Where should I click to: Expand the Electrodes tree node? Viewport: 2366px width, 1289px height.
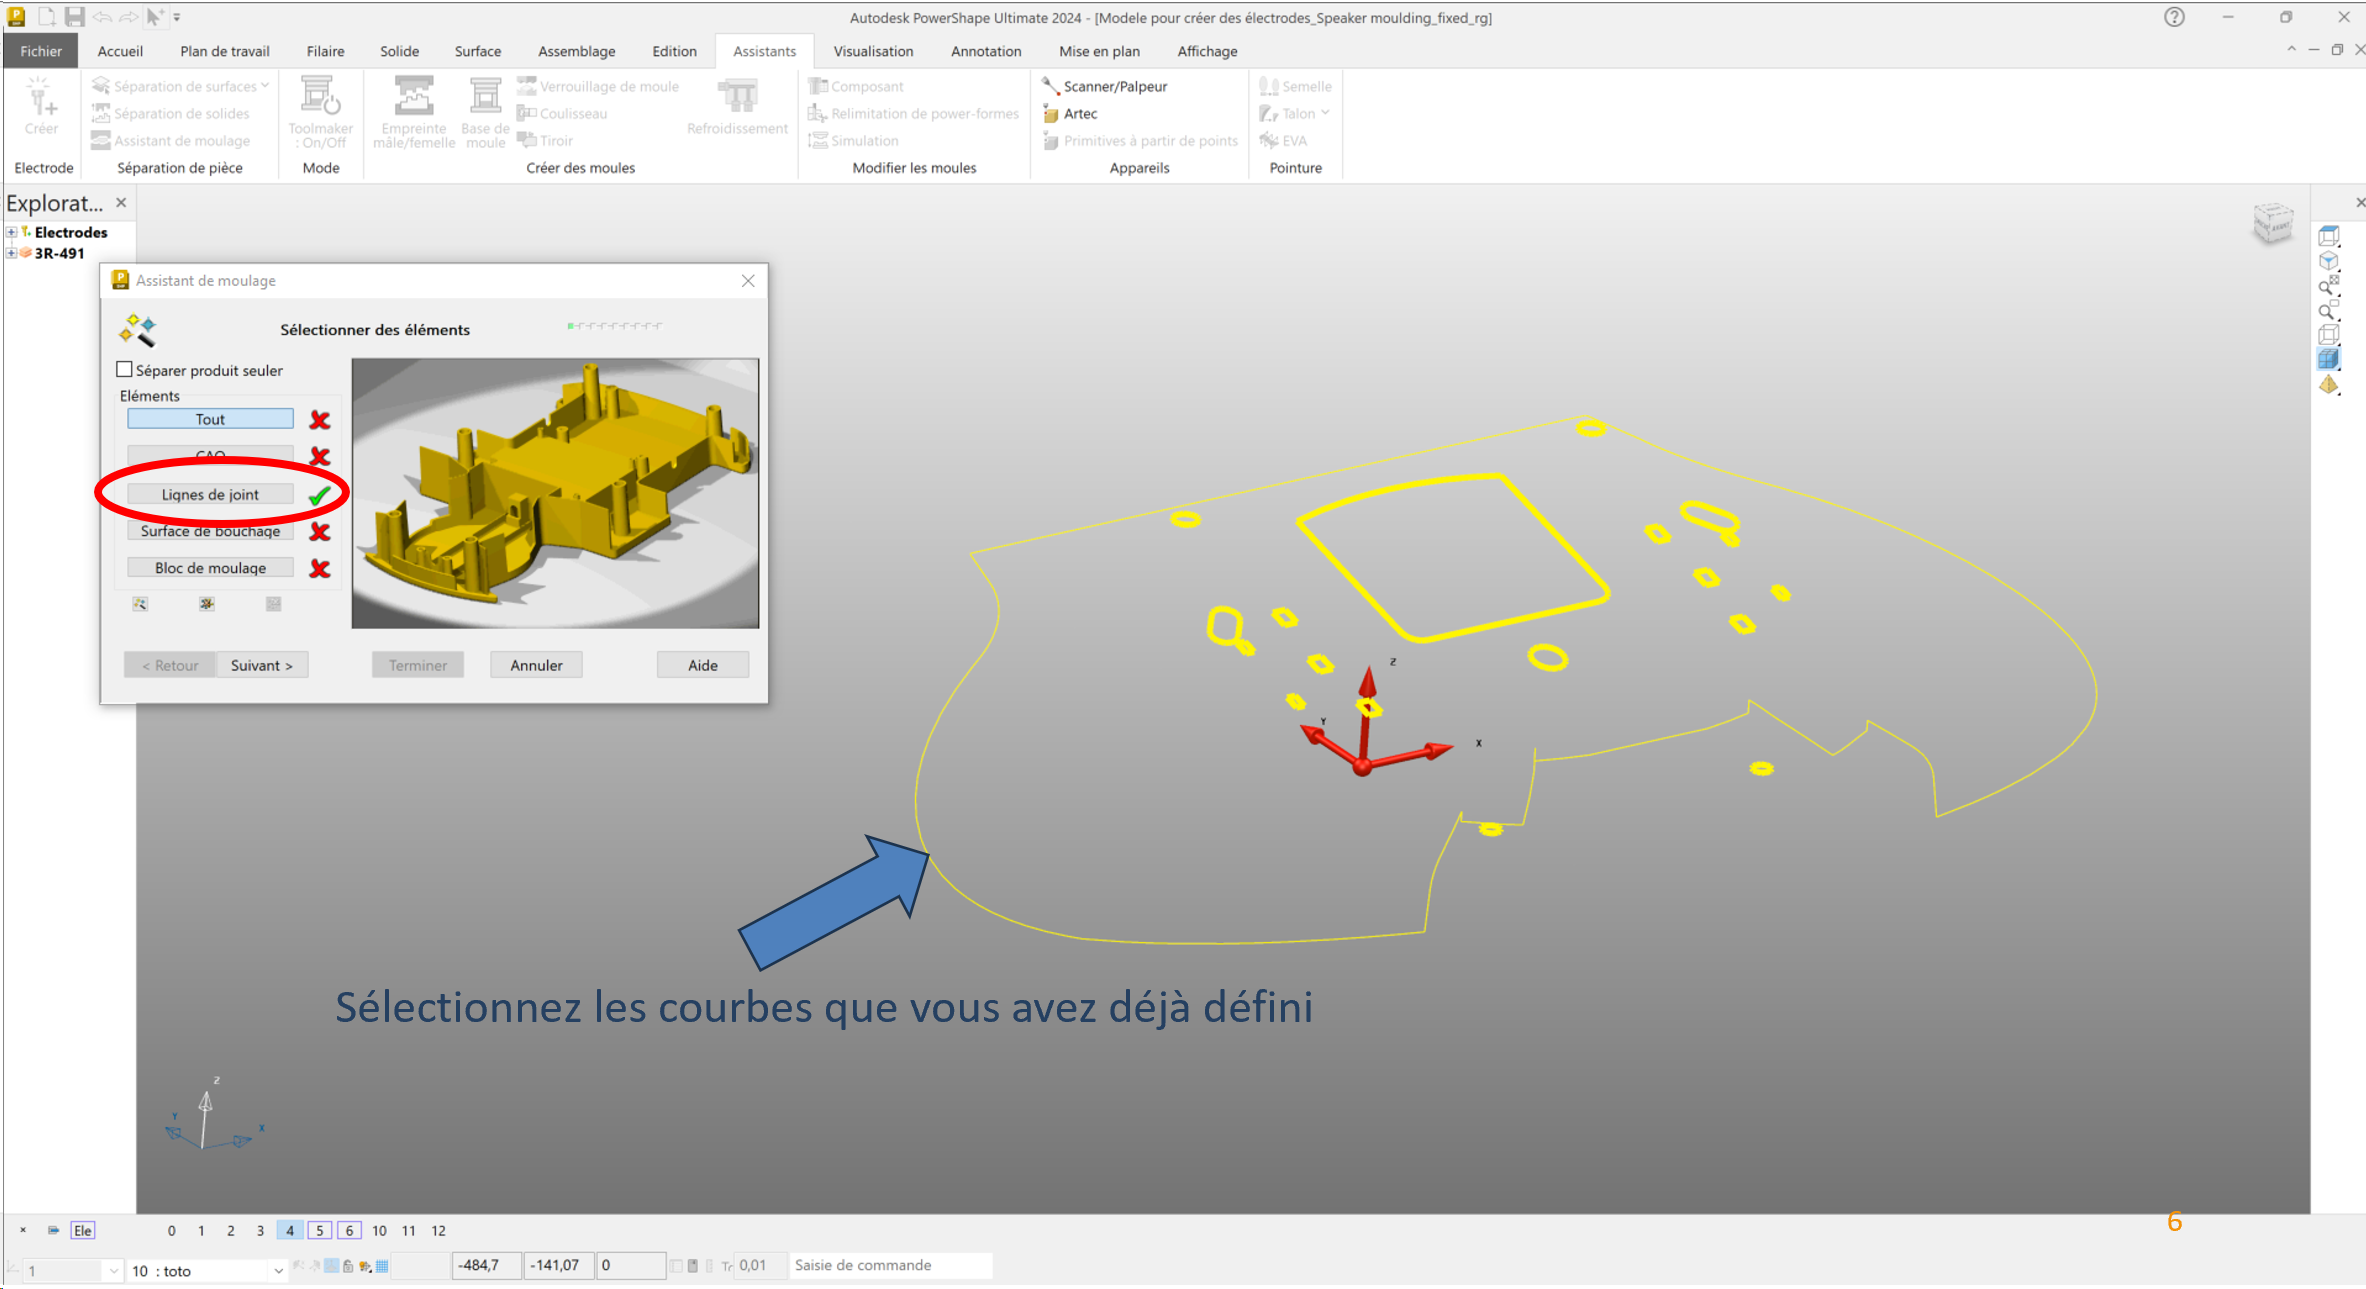pyautogui.click(x=11, y=232)
